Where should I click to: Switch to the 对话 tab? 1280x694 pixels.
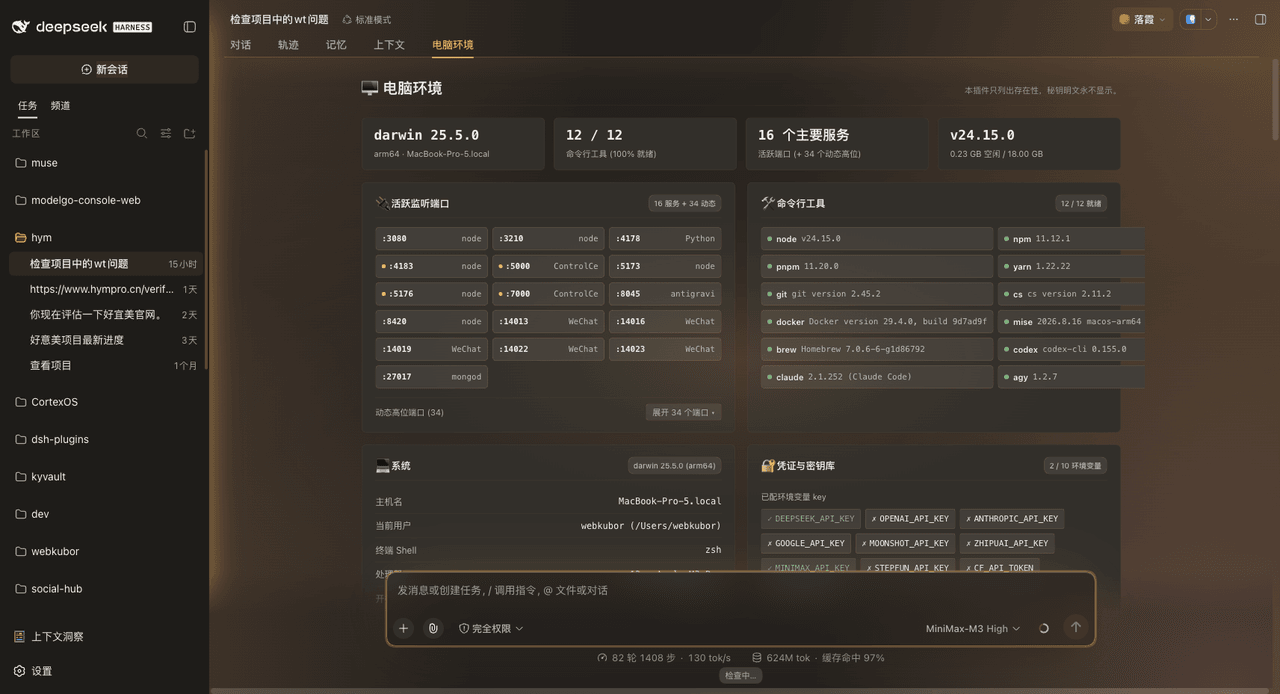point(240,45)
